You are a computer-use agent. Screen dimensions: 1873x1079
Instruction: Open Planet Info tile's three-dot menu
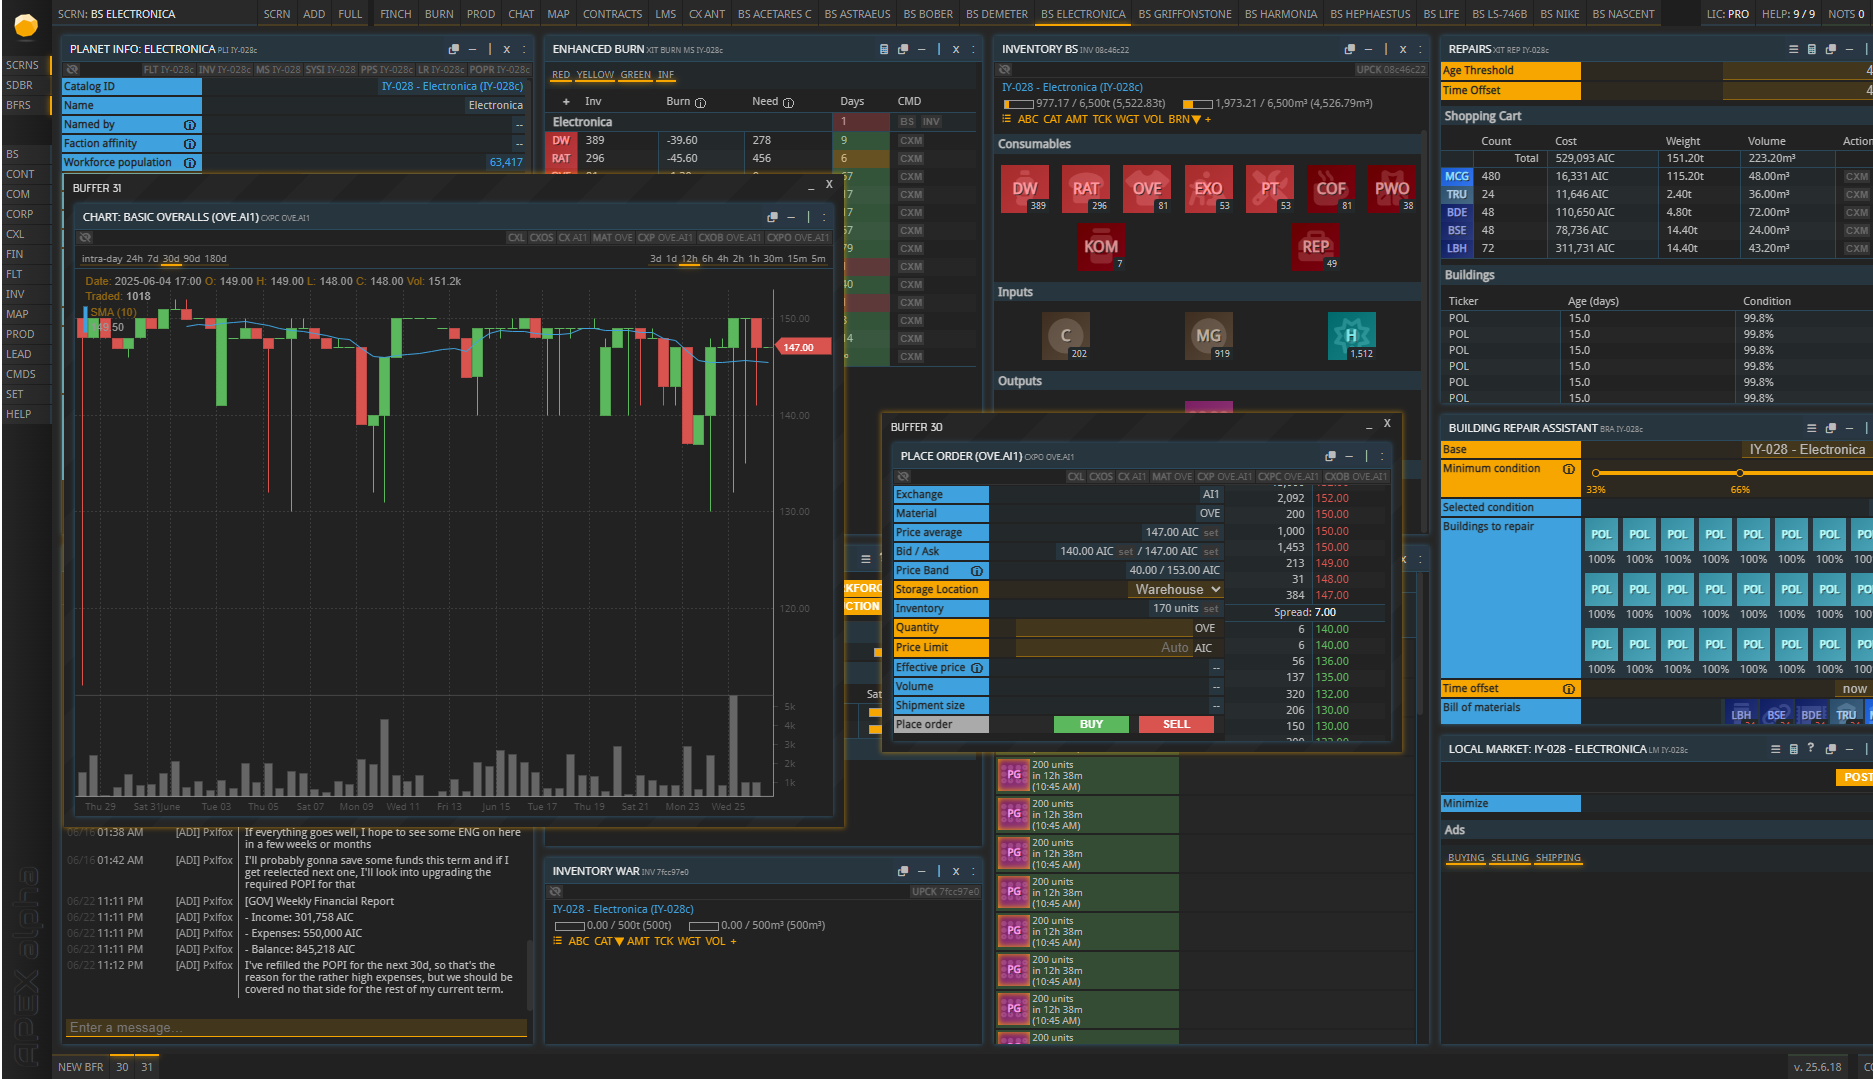tap(523, 49)
